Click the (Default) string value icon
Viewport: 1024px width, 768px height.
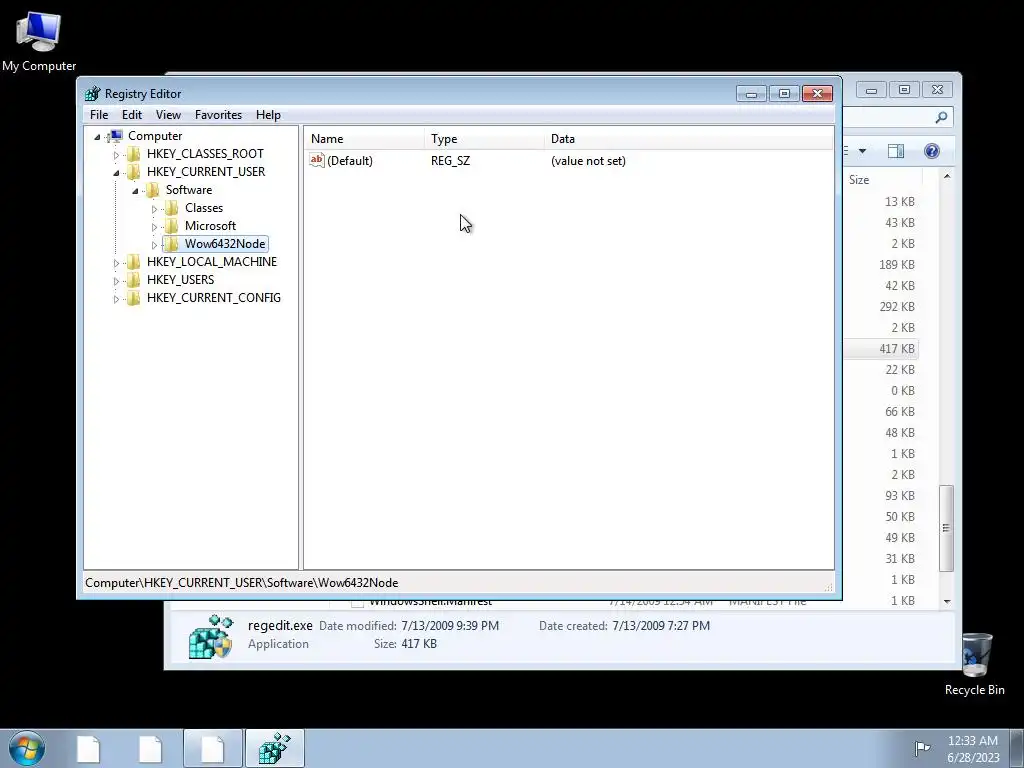[x=317, y=160]
